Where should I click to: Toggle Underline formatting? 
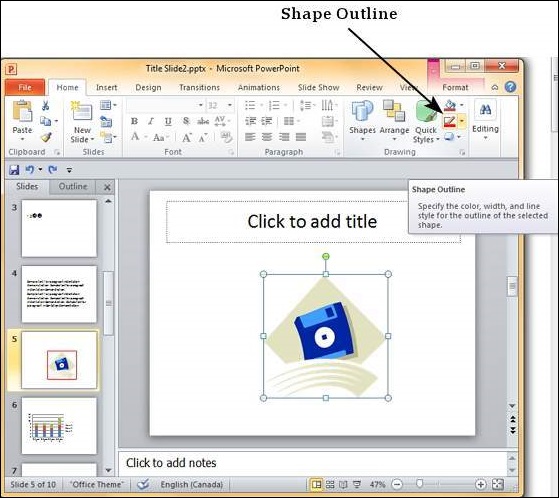(168, 121)
